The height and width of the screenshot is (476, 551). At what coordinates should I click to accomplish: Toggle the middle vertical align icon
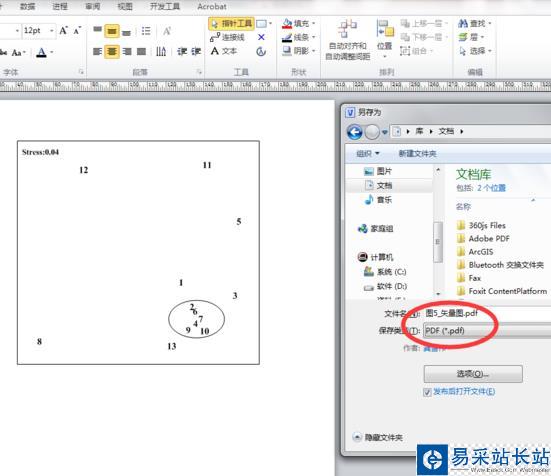point(112,31)
